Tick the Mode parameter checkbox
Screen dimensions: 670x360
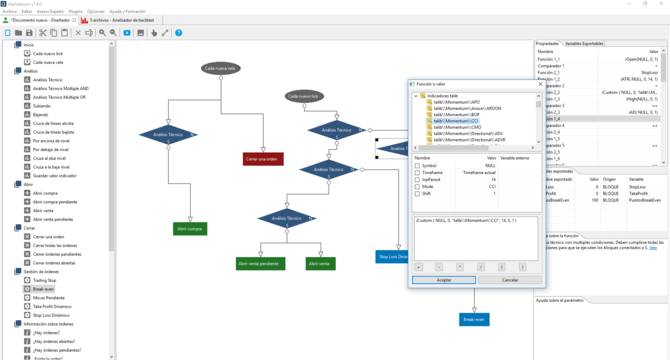(x=417, y=187)
